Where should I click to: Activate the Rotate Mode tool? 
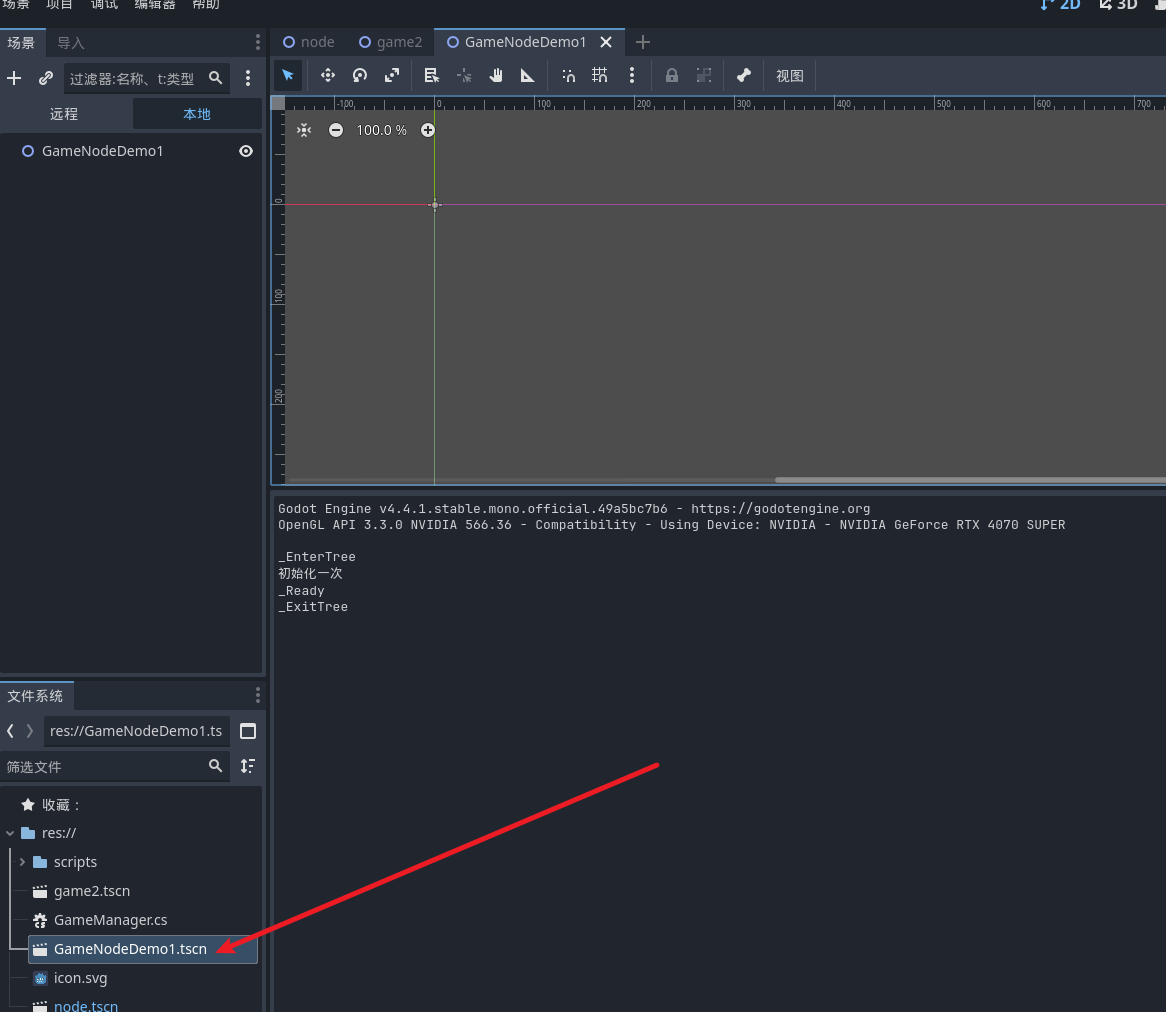pyautogui.click(x=360, y=75)
